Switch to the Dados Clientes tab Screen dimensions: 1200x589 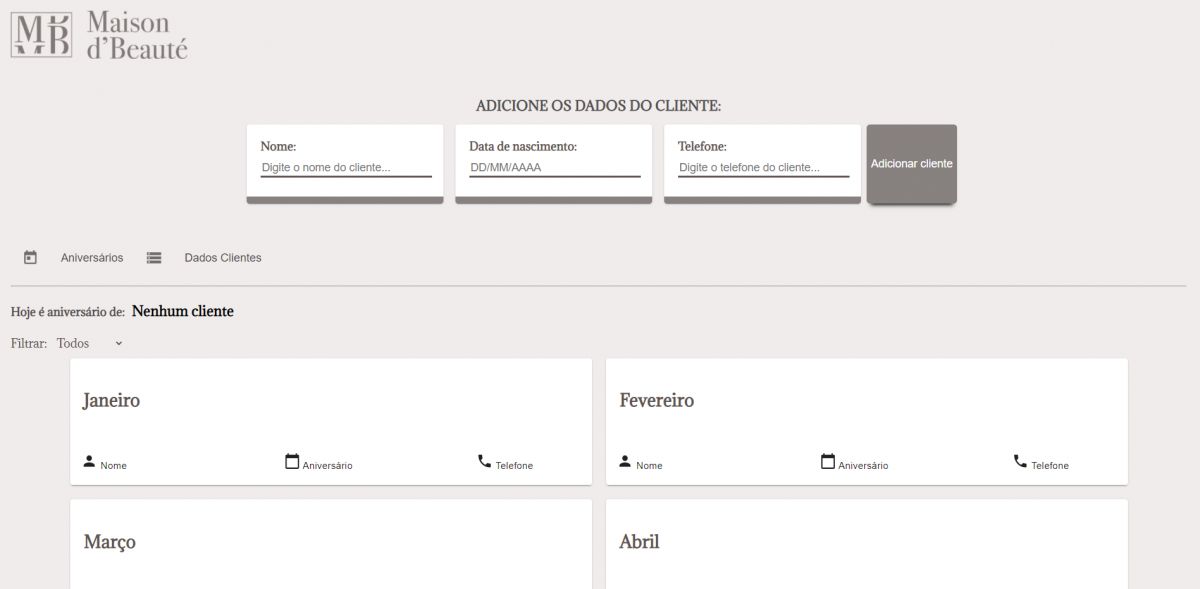click(x=223, y=258)
